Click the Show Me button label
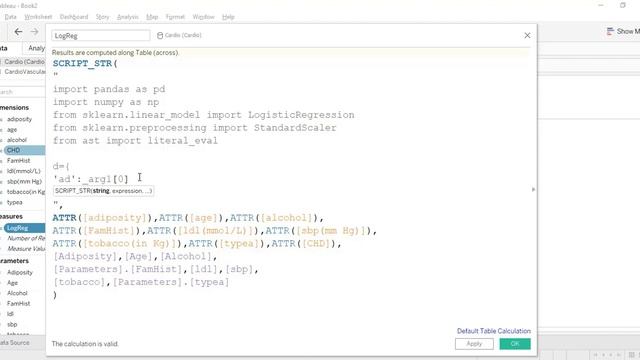The image size is (640, 360). pyautogui.click(x=628, y=31)
